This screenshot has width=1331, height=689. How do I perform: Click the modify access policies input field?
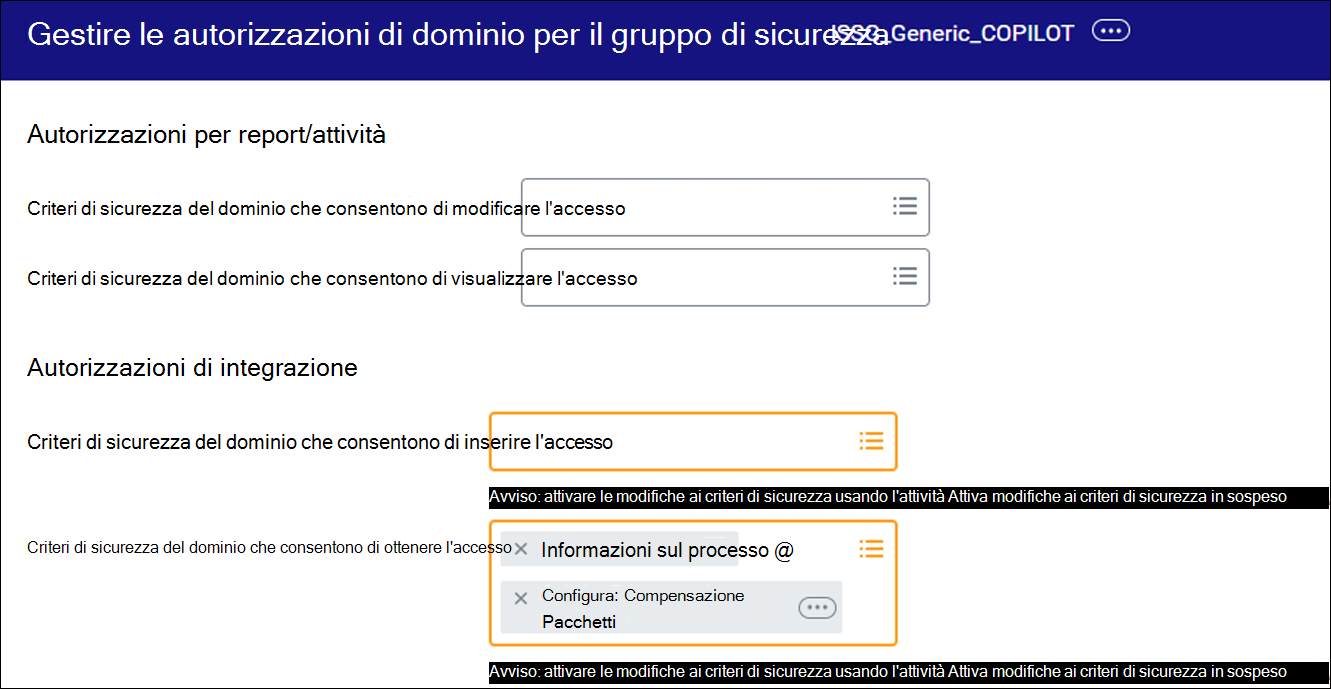[725, 207]
